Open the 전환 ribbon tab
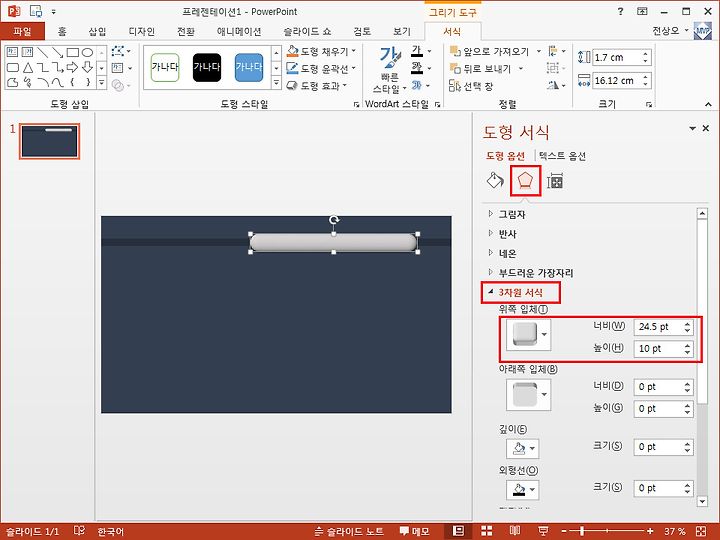720x540 pixels. 186,31
